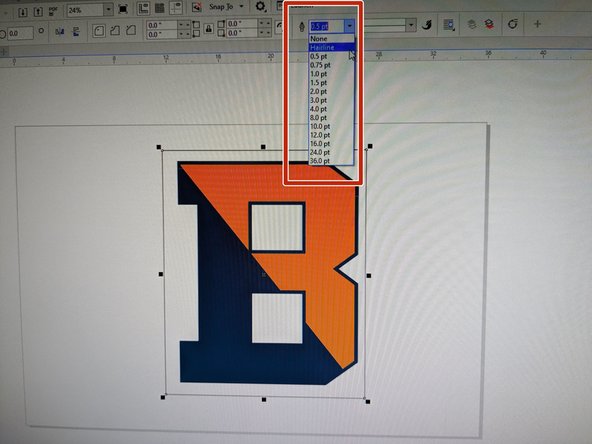Click the bottom-left corner radius field
Viewport: 592px width, 444px height.
coord(162,34)
